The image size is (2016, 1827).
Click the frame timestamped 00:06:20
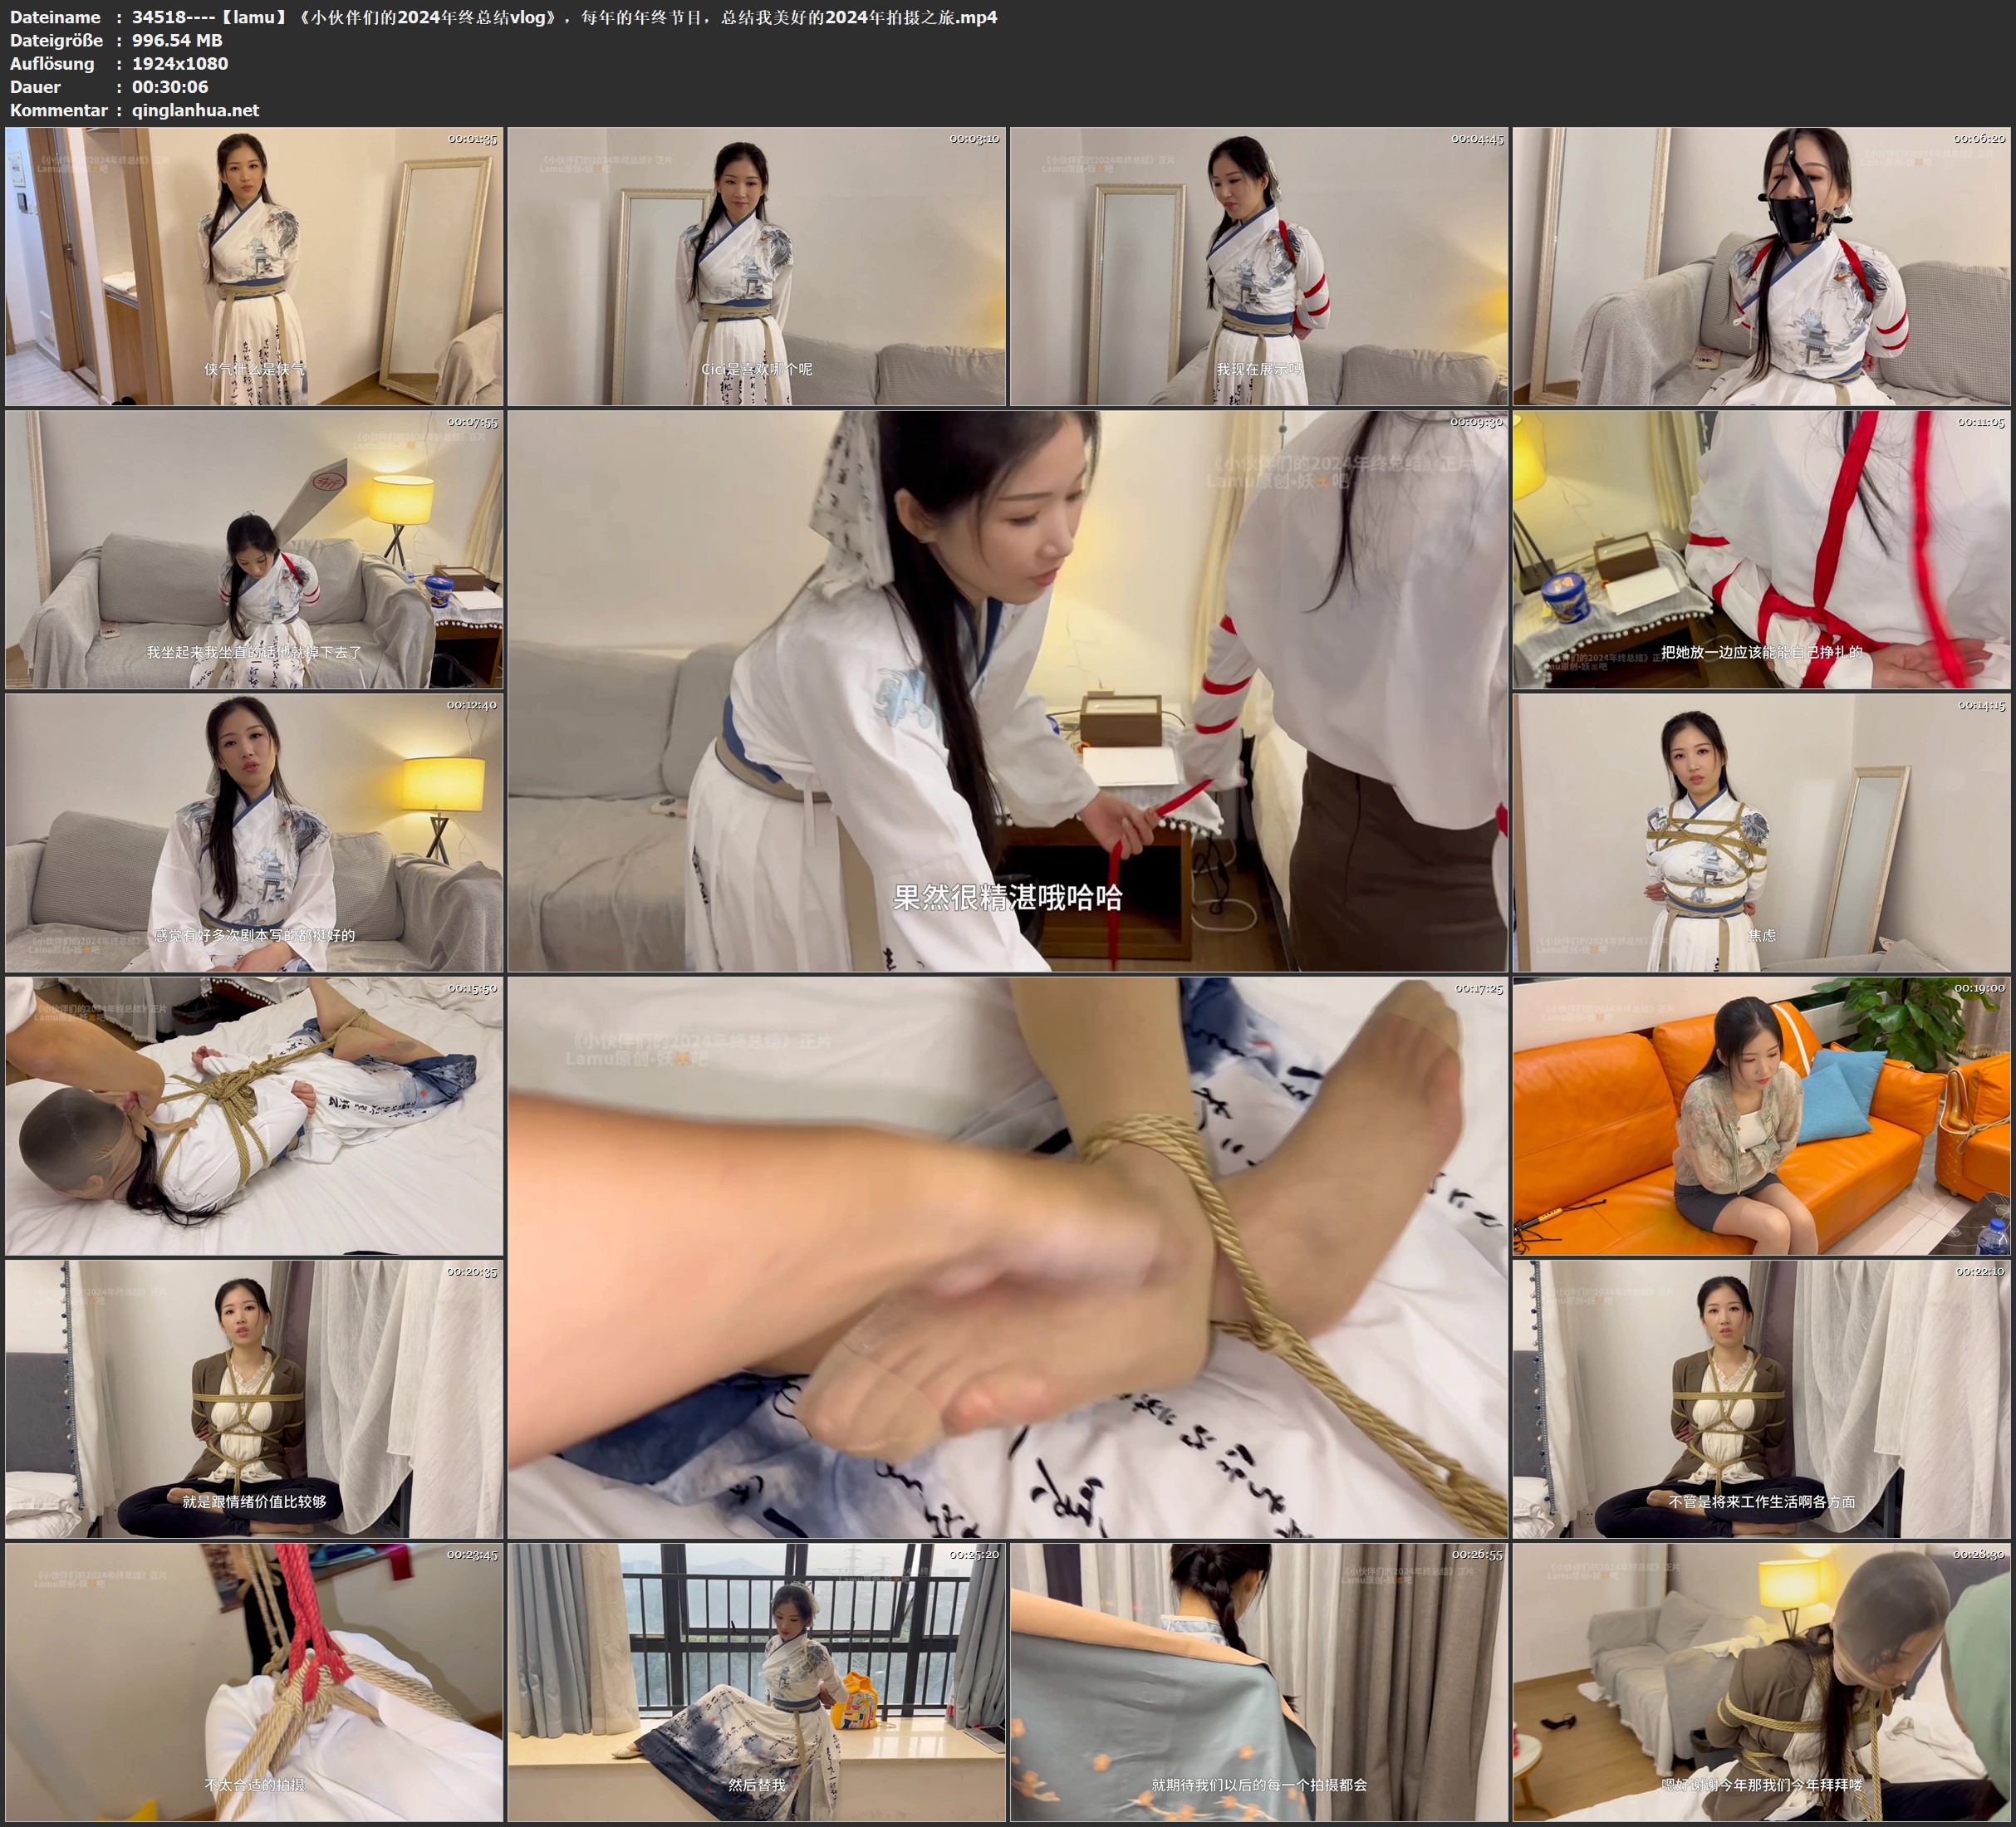(x=1762, y=266)
